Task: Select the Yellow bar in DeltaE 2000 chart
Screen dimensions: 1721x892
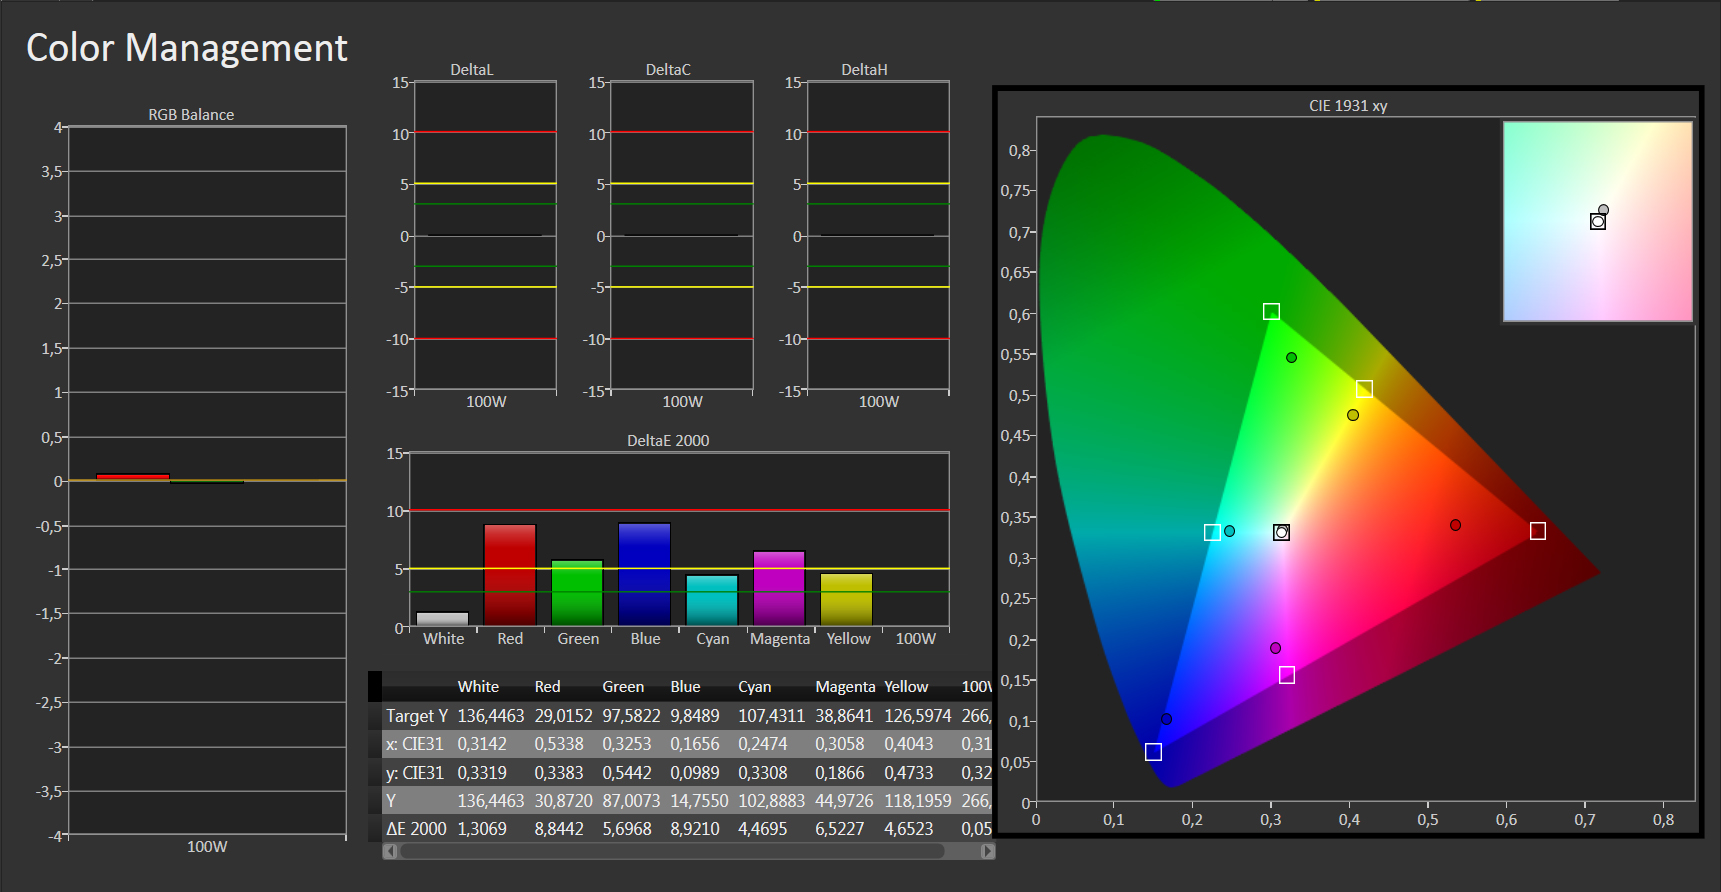Action: click(x=847, y=599)
